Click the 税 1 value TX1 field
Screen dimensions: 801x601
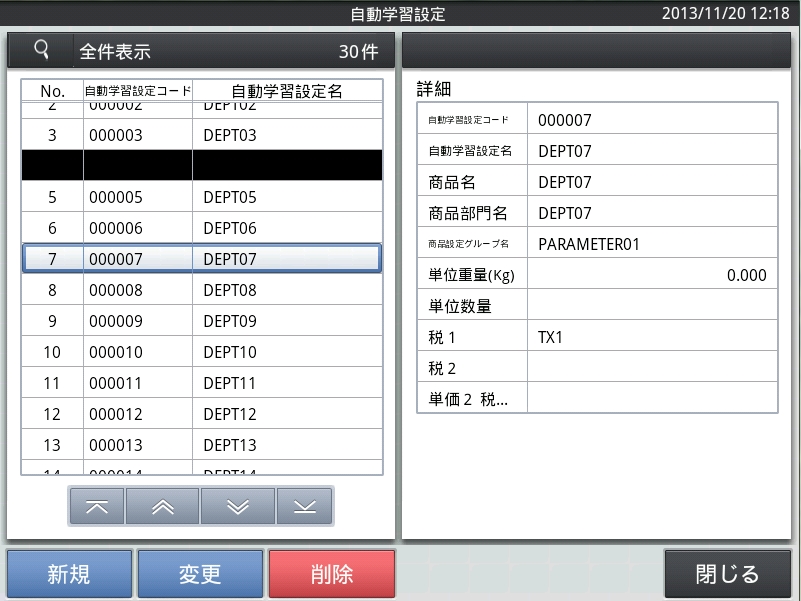(x=651, y=337)
